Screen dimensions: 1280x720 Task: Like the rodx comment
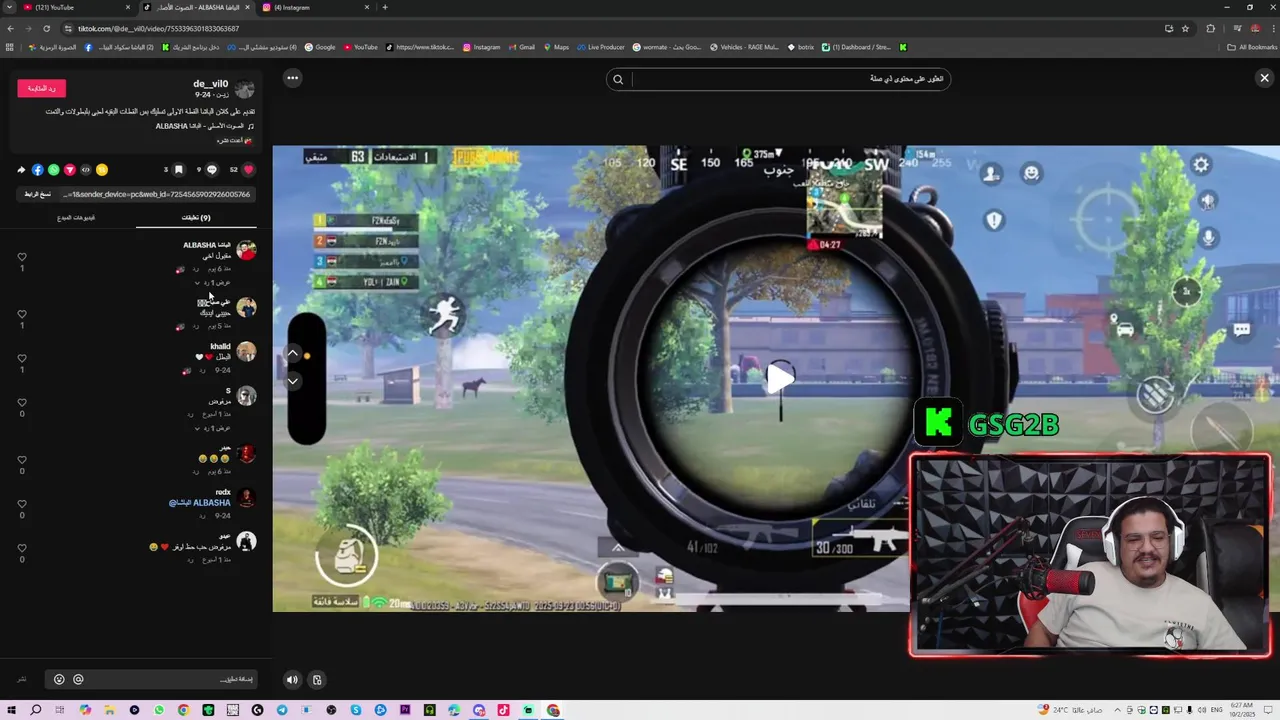22,504
